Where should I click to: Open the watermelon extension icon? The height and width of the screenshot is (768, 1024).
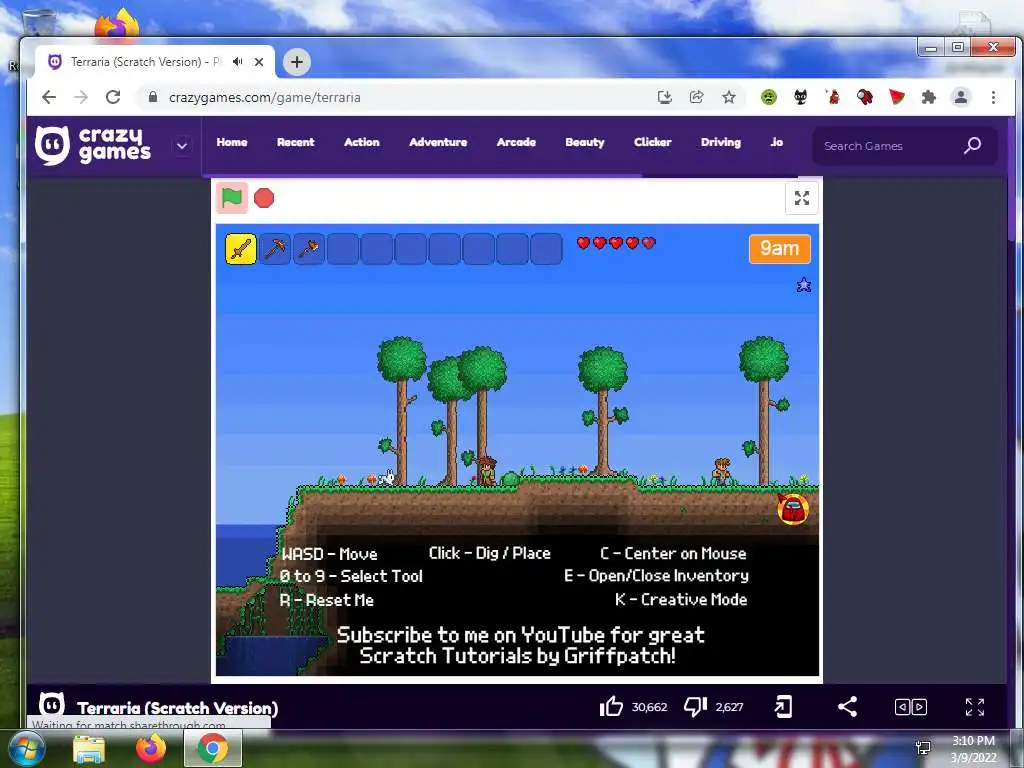[897, 97]
